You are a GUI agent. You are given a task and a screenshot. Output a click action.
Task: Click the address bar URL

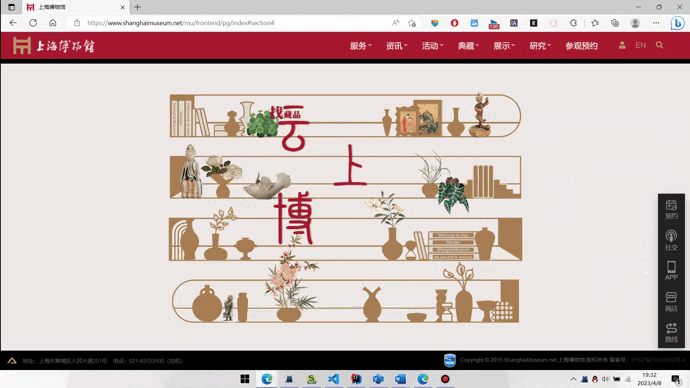[x=180, y=23]
